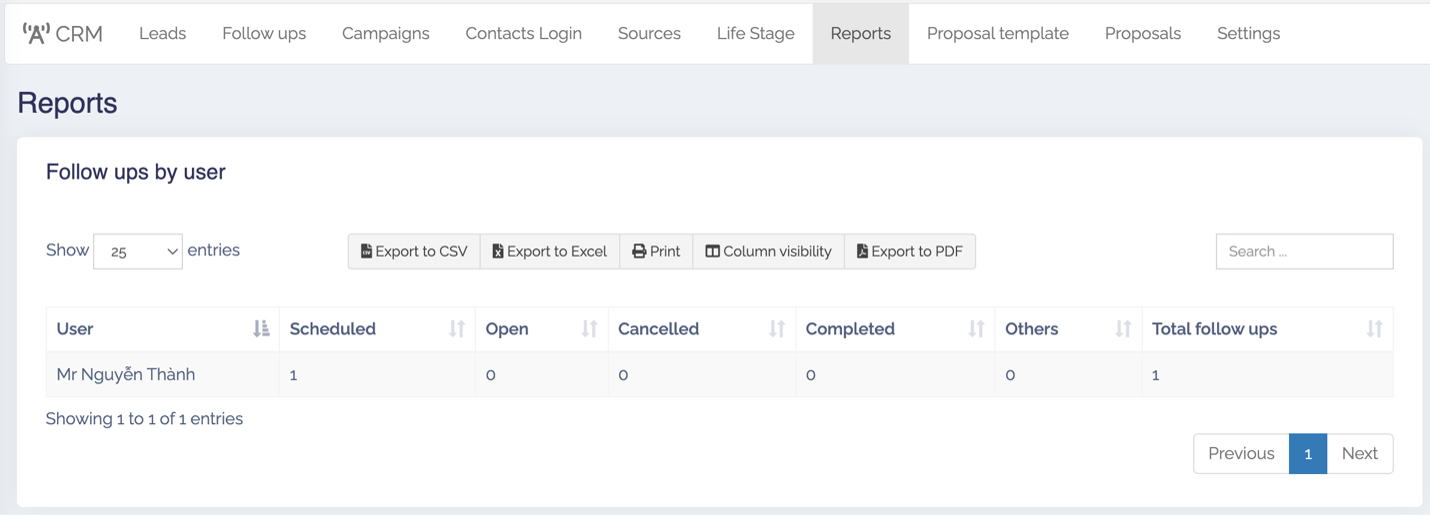Go to the Proposal template tab
This screenshot has width=1430, height=519.
(x=997, y=33)
